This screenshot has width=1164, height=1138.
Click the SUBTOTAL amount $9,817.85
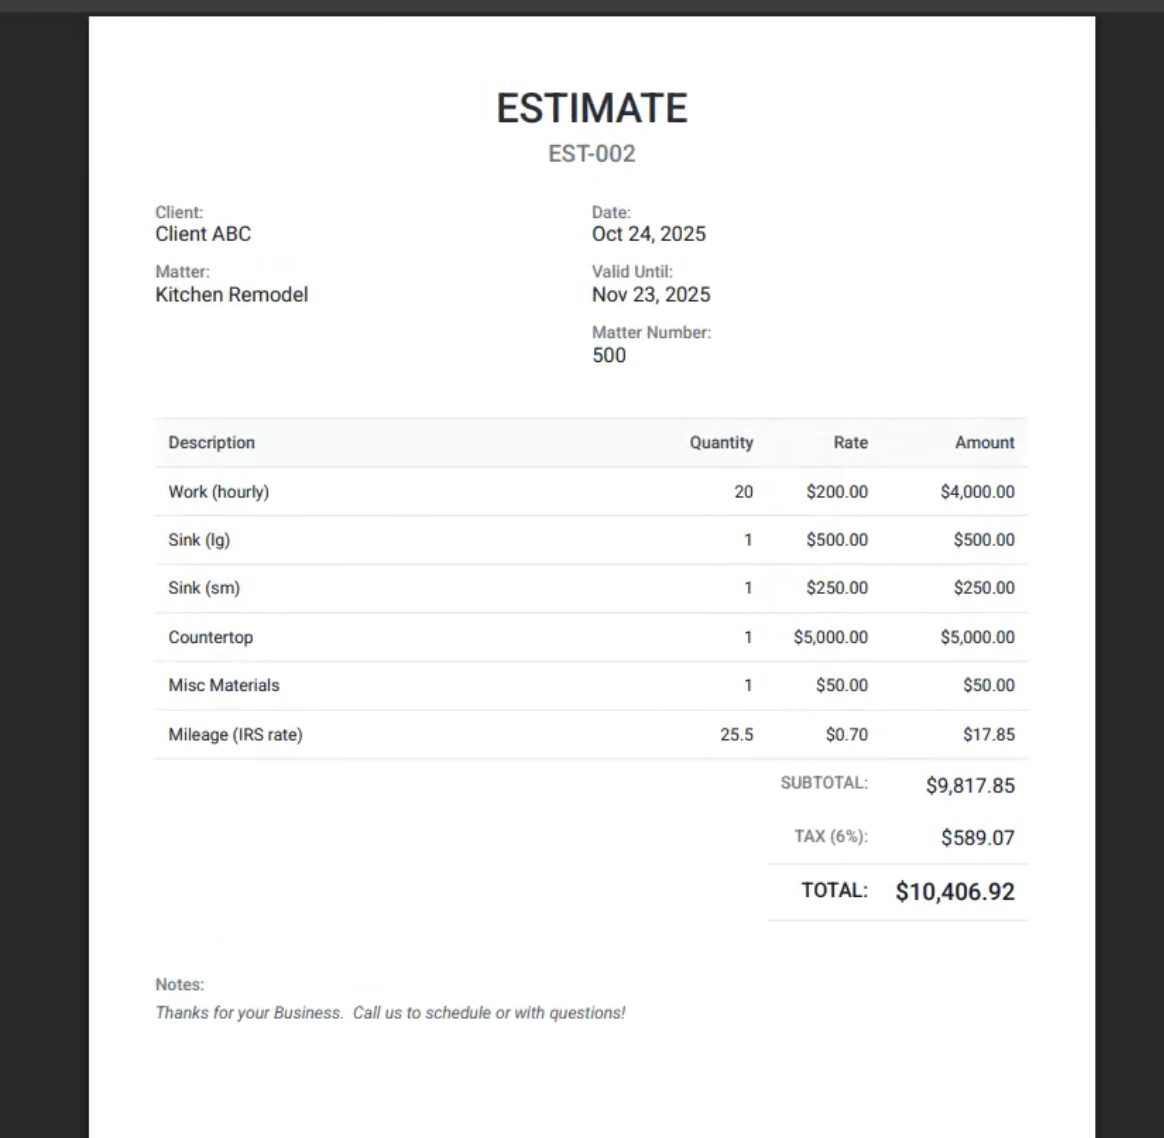[x=969, y=786]
